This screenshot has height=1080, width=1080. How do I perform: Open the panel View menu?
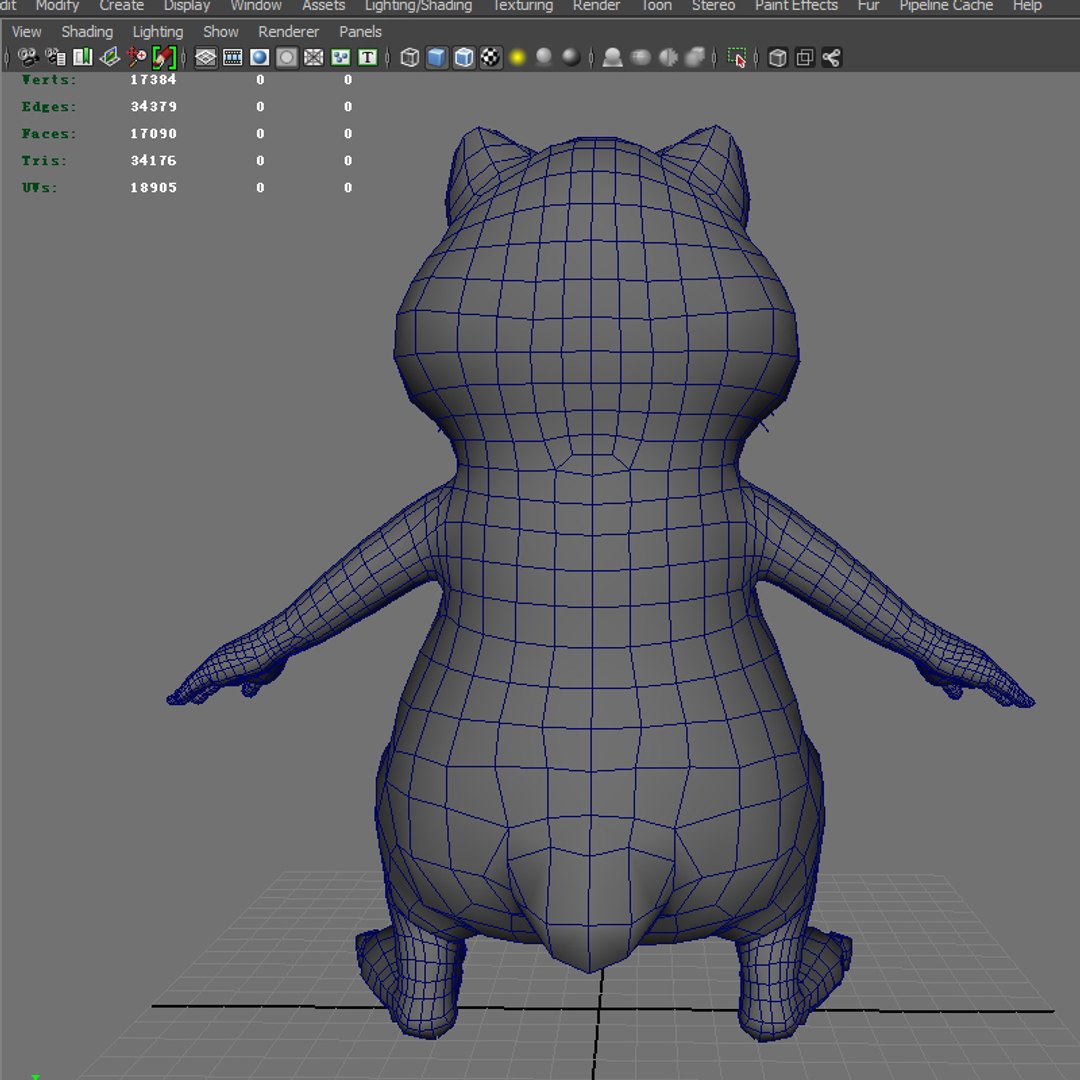tap(26, 32)
